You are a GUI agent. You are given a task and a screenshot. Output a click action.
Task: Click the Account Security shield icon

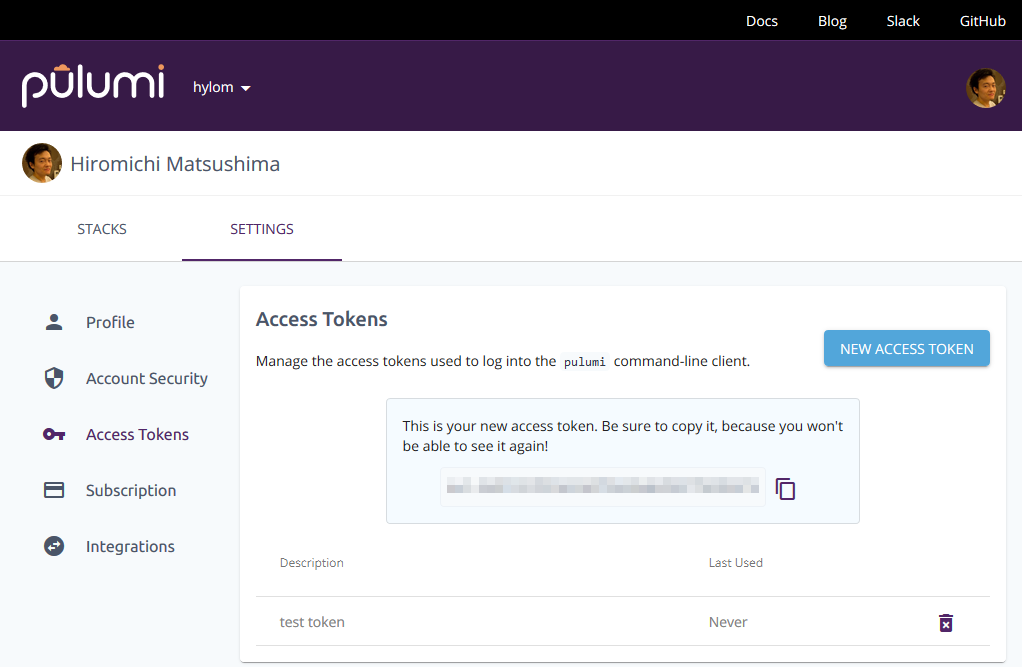pyautogui.click(x=54, y=378)
